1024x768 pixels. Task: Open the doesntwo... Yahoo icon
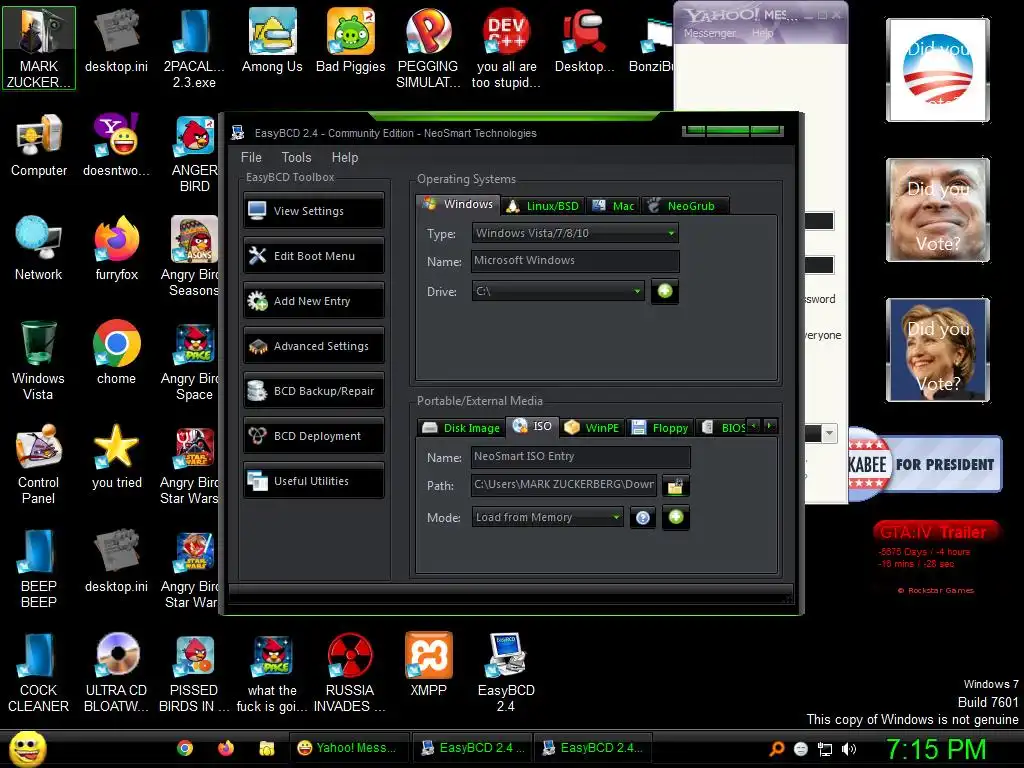coord(116,145)
